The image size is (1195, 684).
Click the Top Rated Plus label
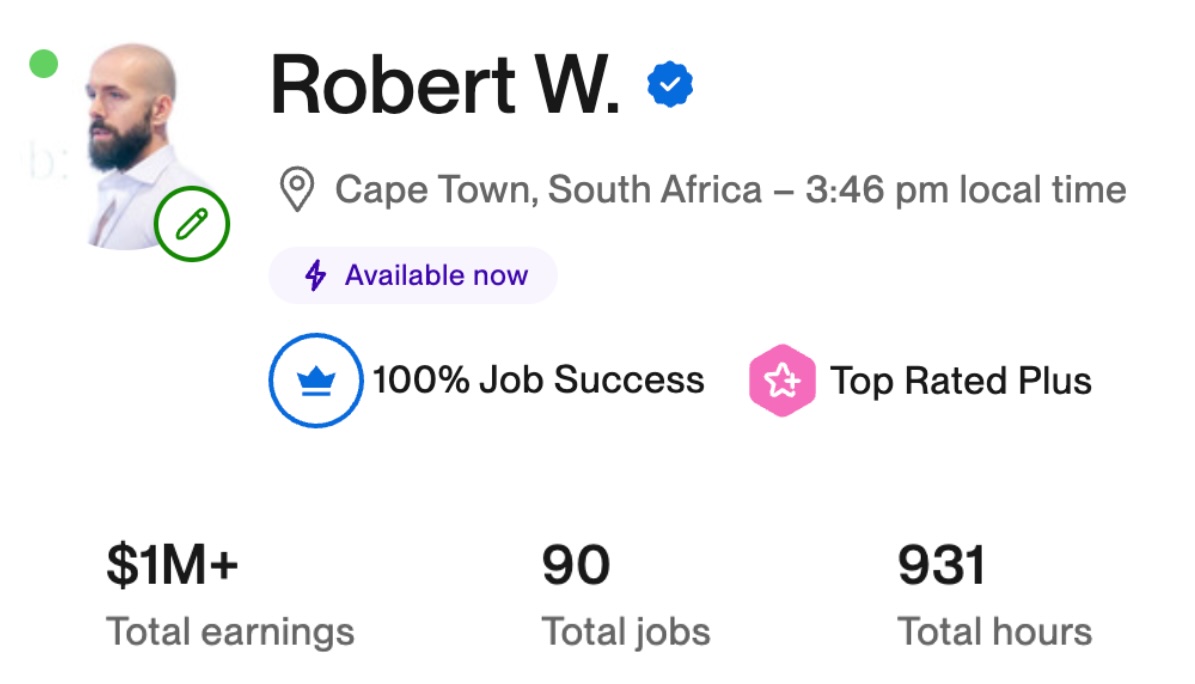click(x=960, y=381)
